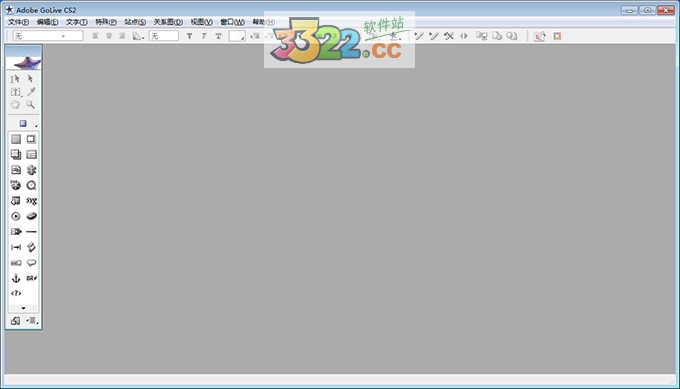Click the table object icon
680x389 pixels.
pos(31,154)
